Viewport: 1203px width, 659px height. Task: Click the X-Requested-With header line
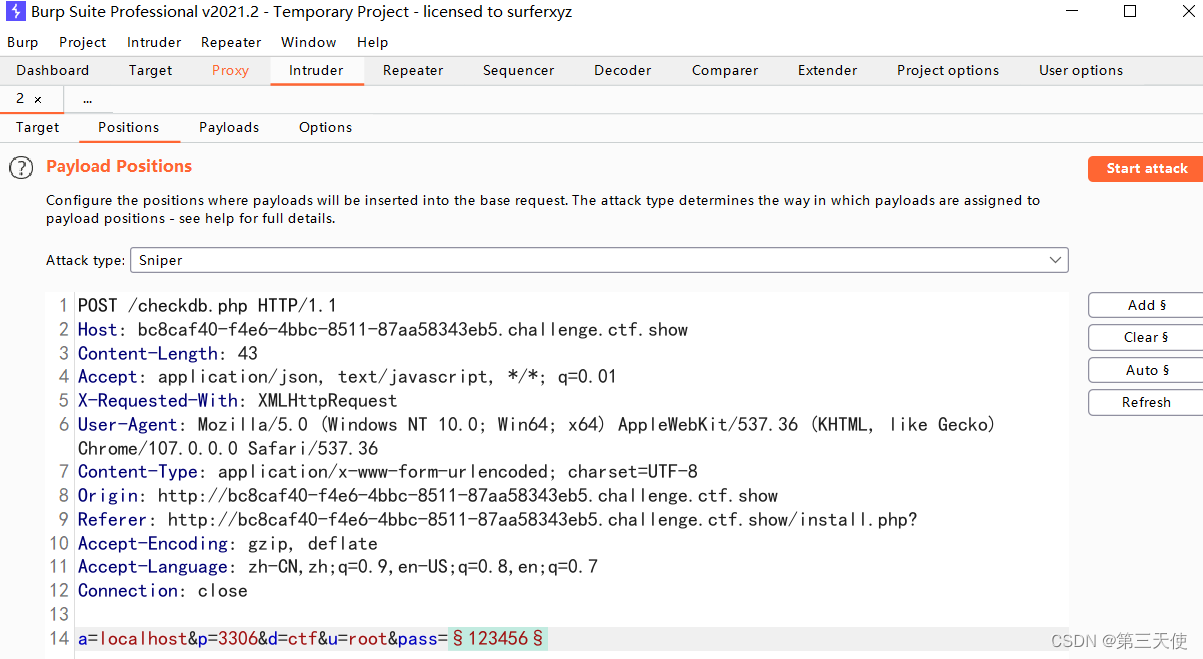pyautogui.click(x=237, y=401)
